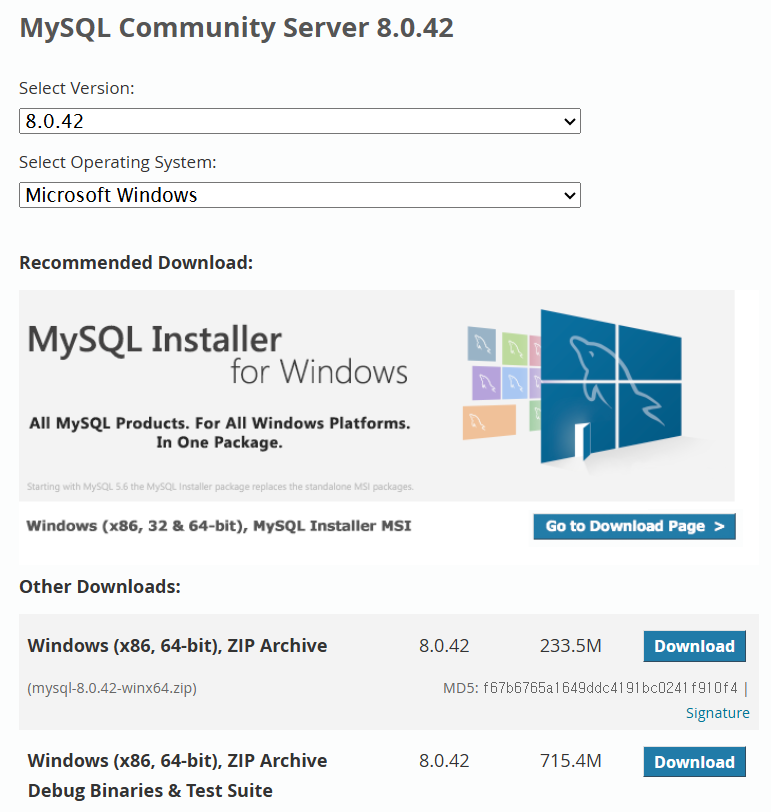Click the MD5 checksum f67b6765a1649ddc4191bc0241f910f4

[610, 688]
